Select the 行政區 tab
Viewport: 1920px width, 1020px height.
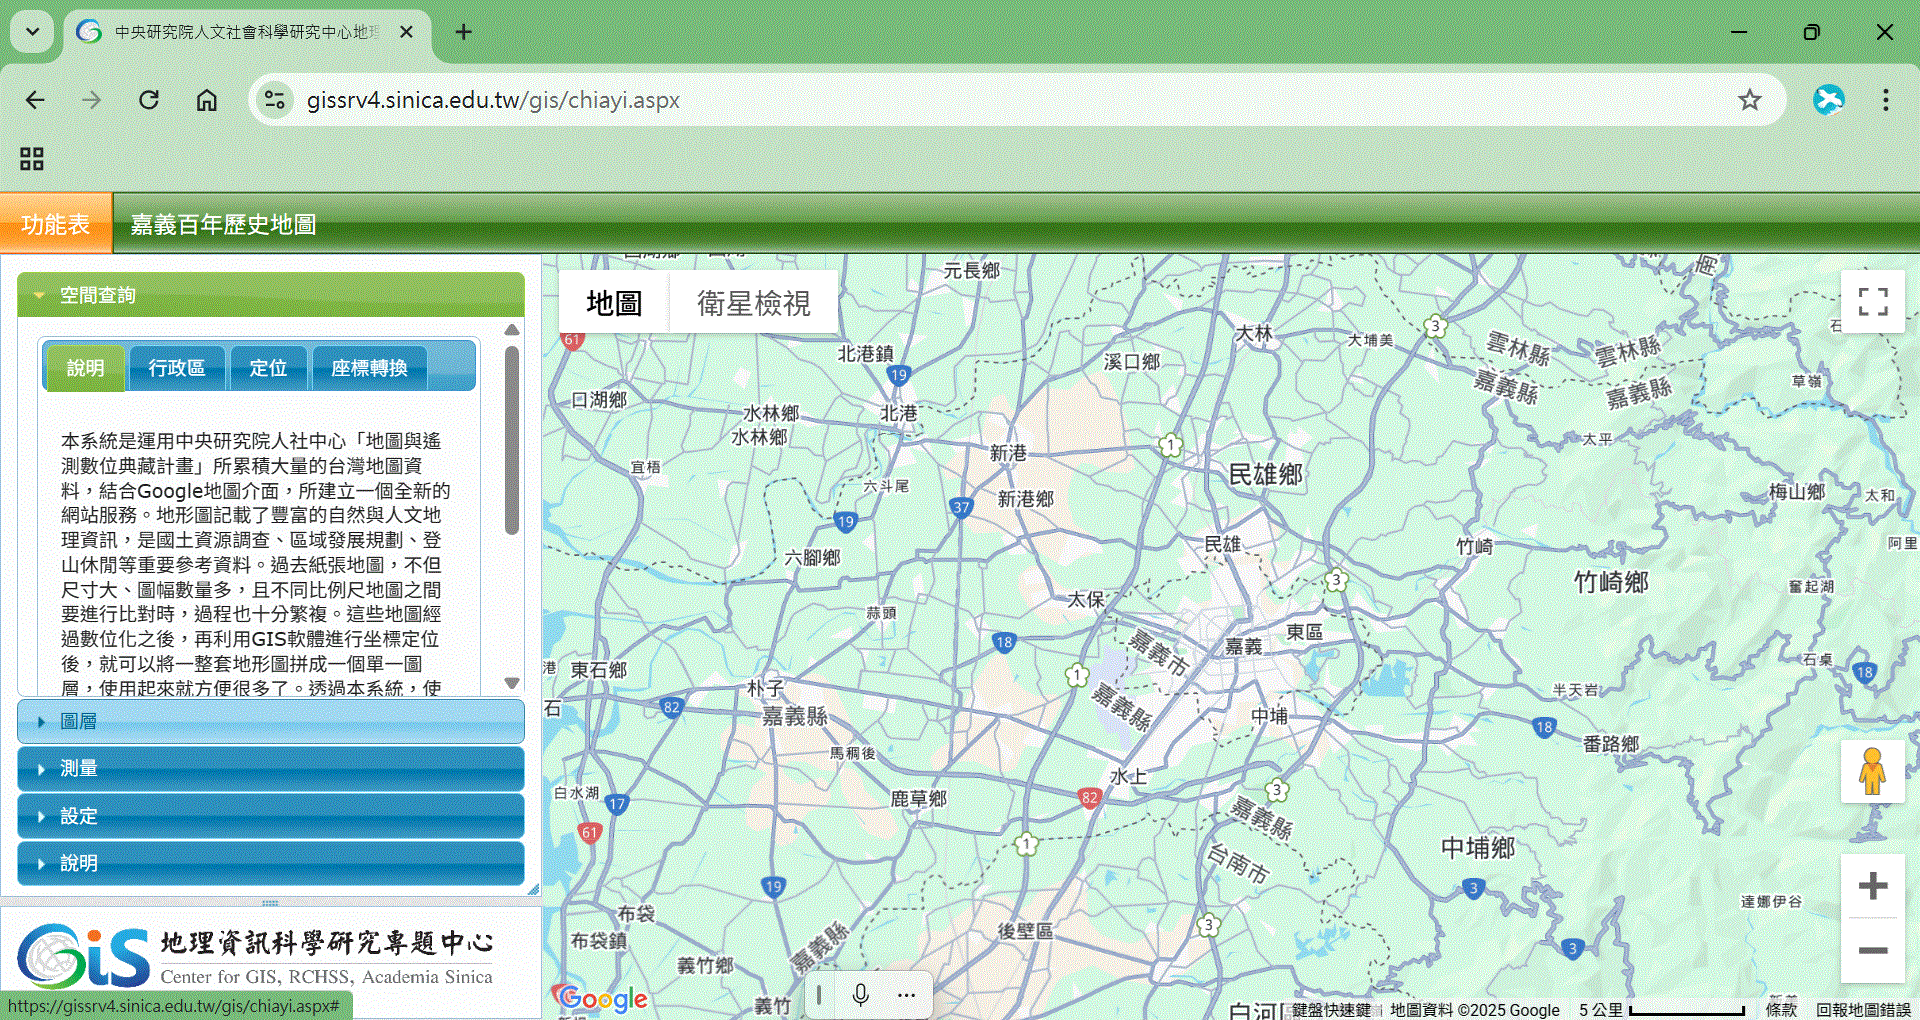176,368
